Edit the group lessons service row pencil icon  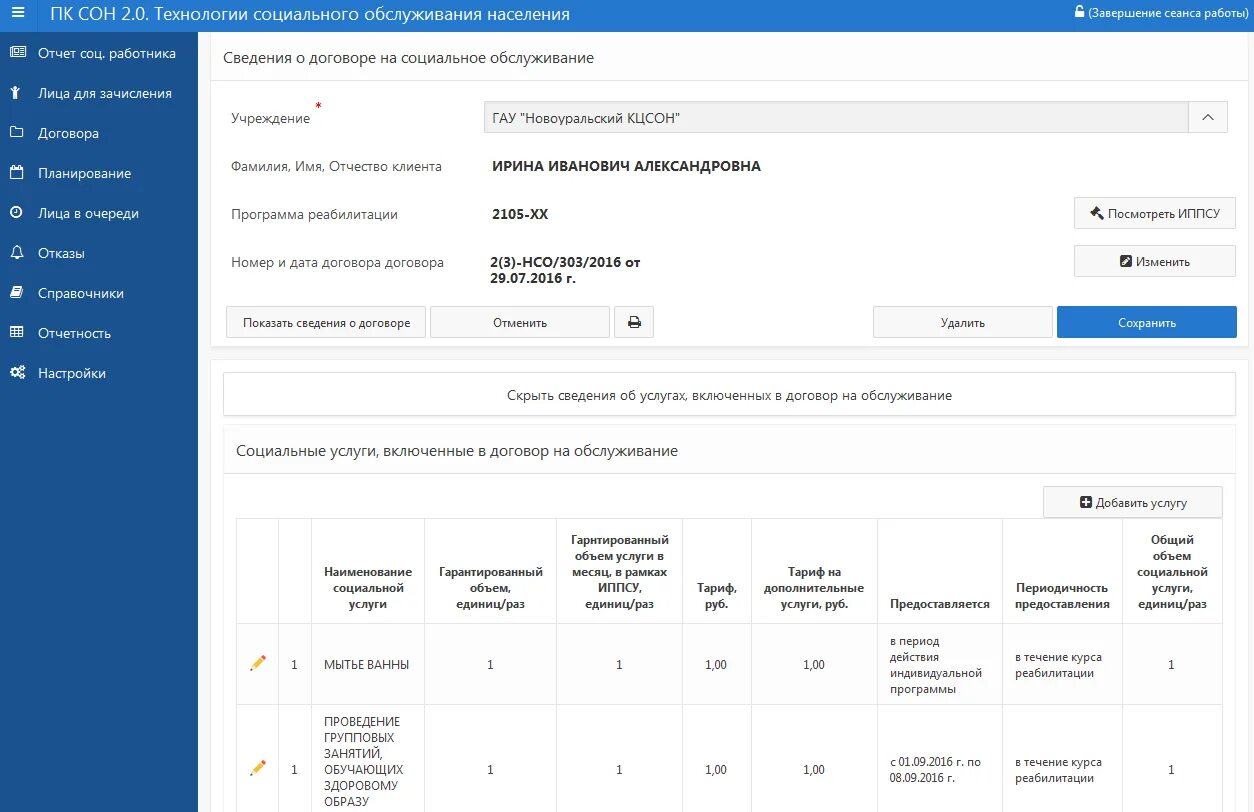pos(256,767)
